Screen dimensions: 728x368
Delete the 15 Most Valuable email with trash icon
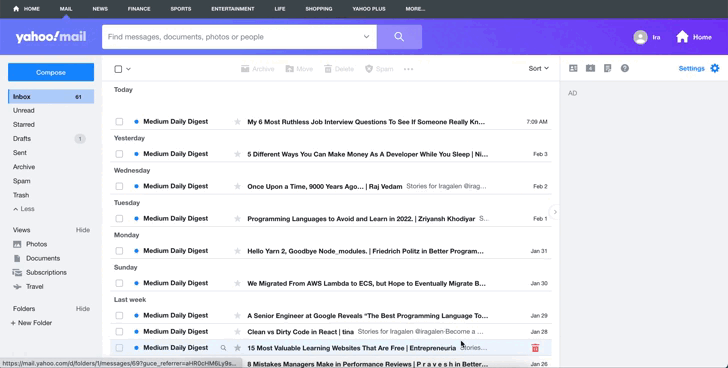click(535, 348)
